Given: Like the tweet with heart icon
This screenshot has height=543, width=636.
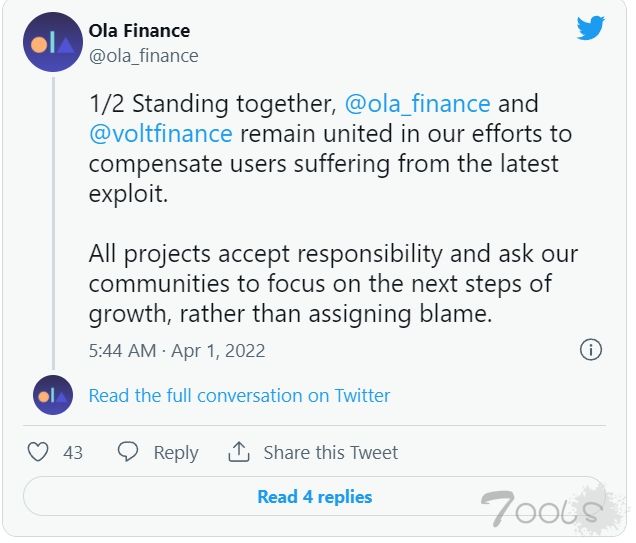Looking at the screenshot, I should click(38, 452).
